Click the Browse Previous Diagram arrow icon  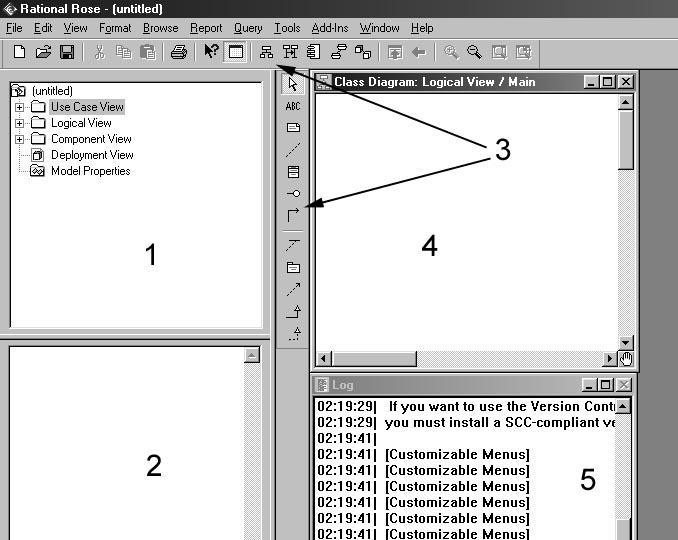pyautogui.click(x=419, y=53)
